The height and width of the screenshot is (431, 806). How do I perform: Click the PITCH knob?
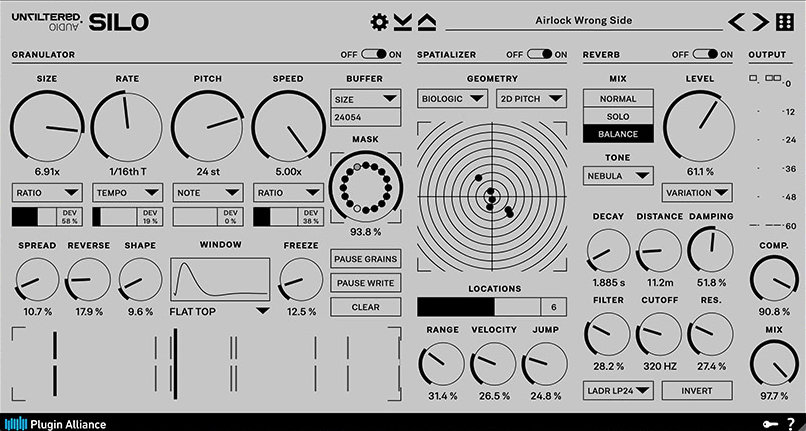coord(208,127)
